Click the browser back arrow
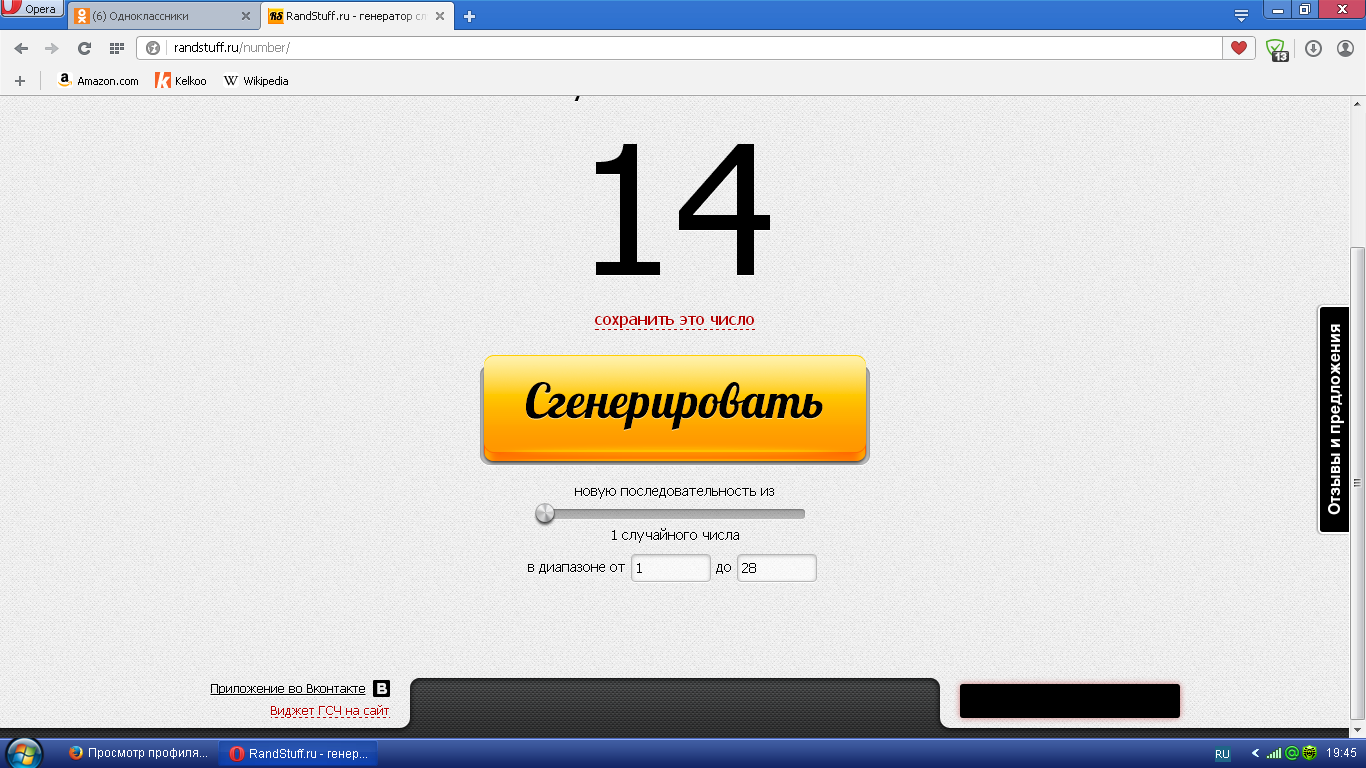This screenshot has width=1366, height=768. click(22, 48)
